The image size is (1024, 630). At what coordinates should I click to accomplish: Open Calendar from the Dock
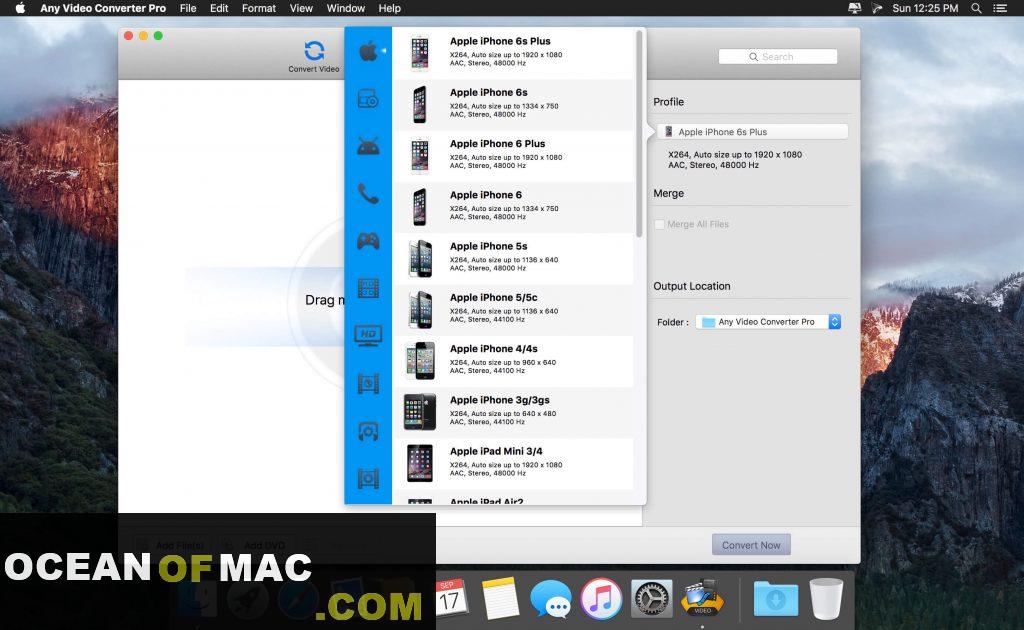(x=451, y=597)
